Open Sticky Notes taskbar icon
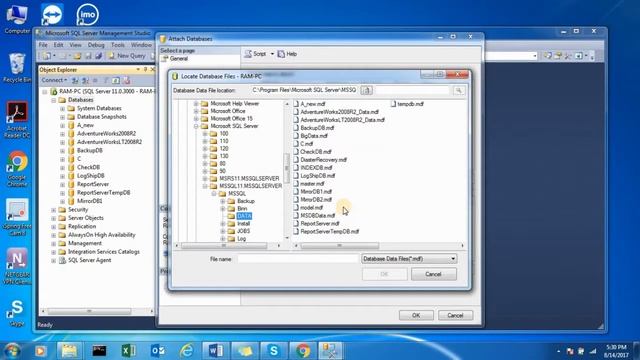 point(244,351)
